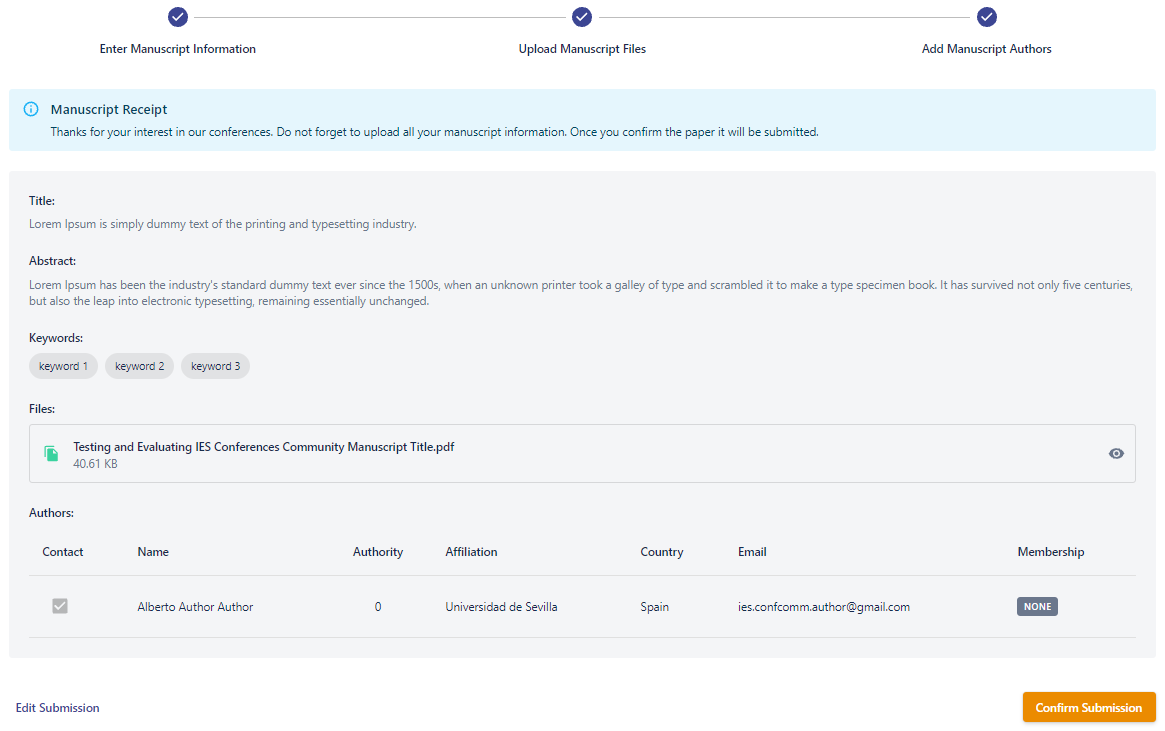
Task: Toggle the Contact checkbox for Alberto Author
Action: click(x=60, y=606)
